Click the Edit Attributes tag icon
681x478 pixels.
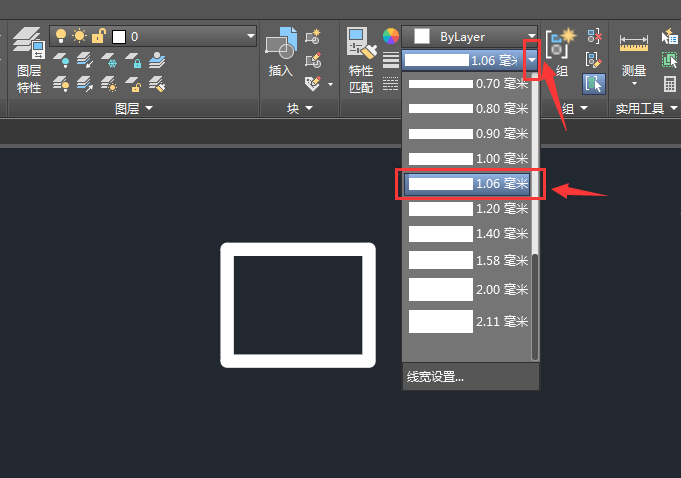tap(313, 83)
